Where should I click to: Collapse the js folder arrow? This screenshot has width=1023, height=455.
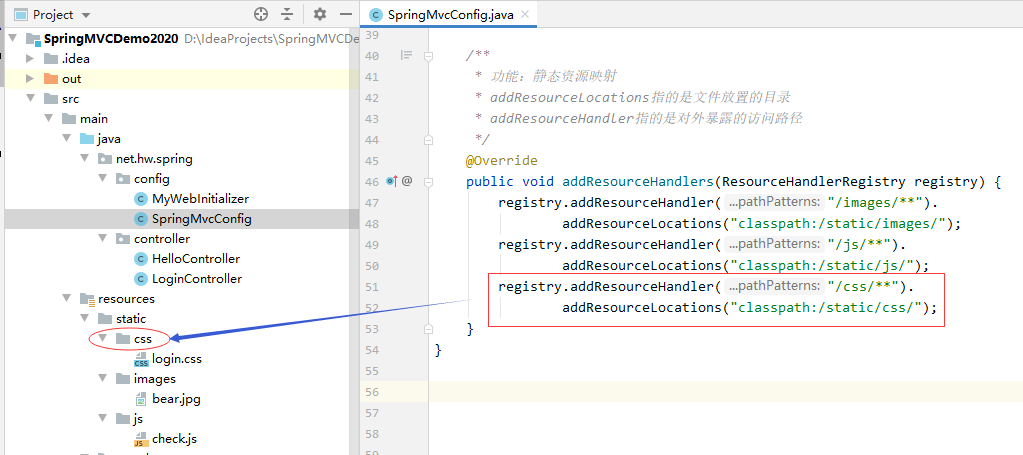click(102, 418)
